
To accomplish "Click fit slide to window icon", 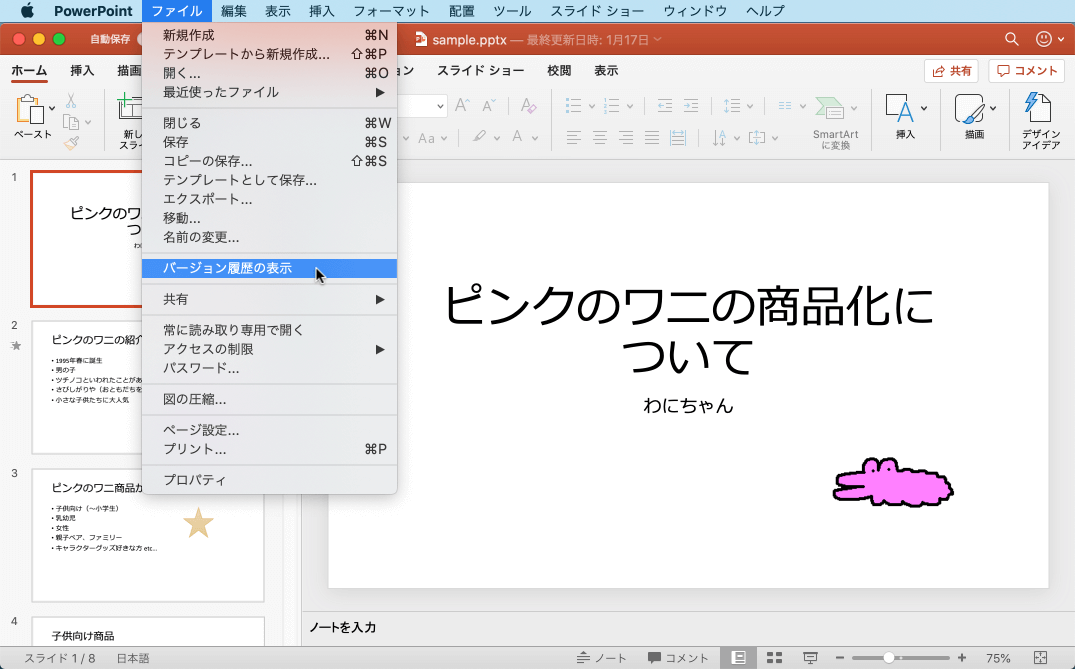I will (1040, 657).
